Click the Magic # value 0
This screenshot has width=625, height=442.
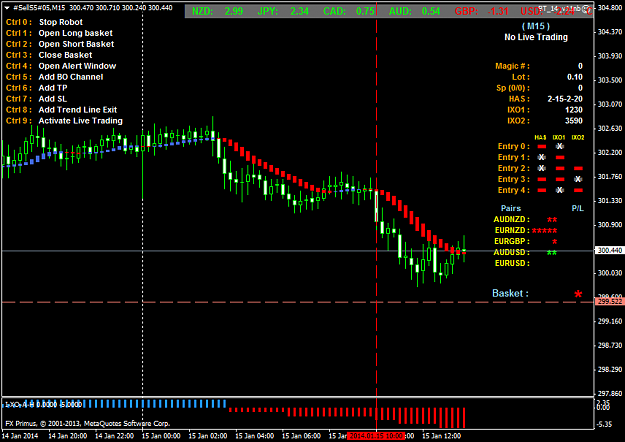[x=580, y=66]
